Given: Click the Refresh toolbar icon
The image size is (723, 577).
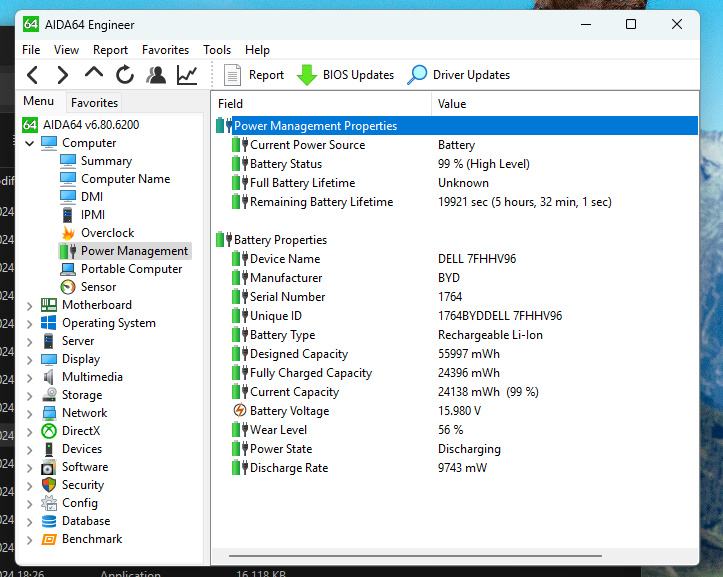Looking at the screenshot, I should [x=125, y=75].
